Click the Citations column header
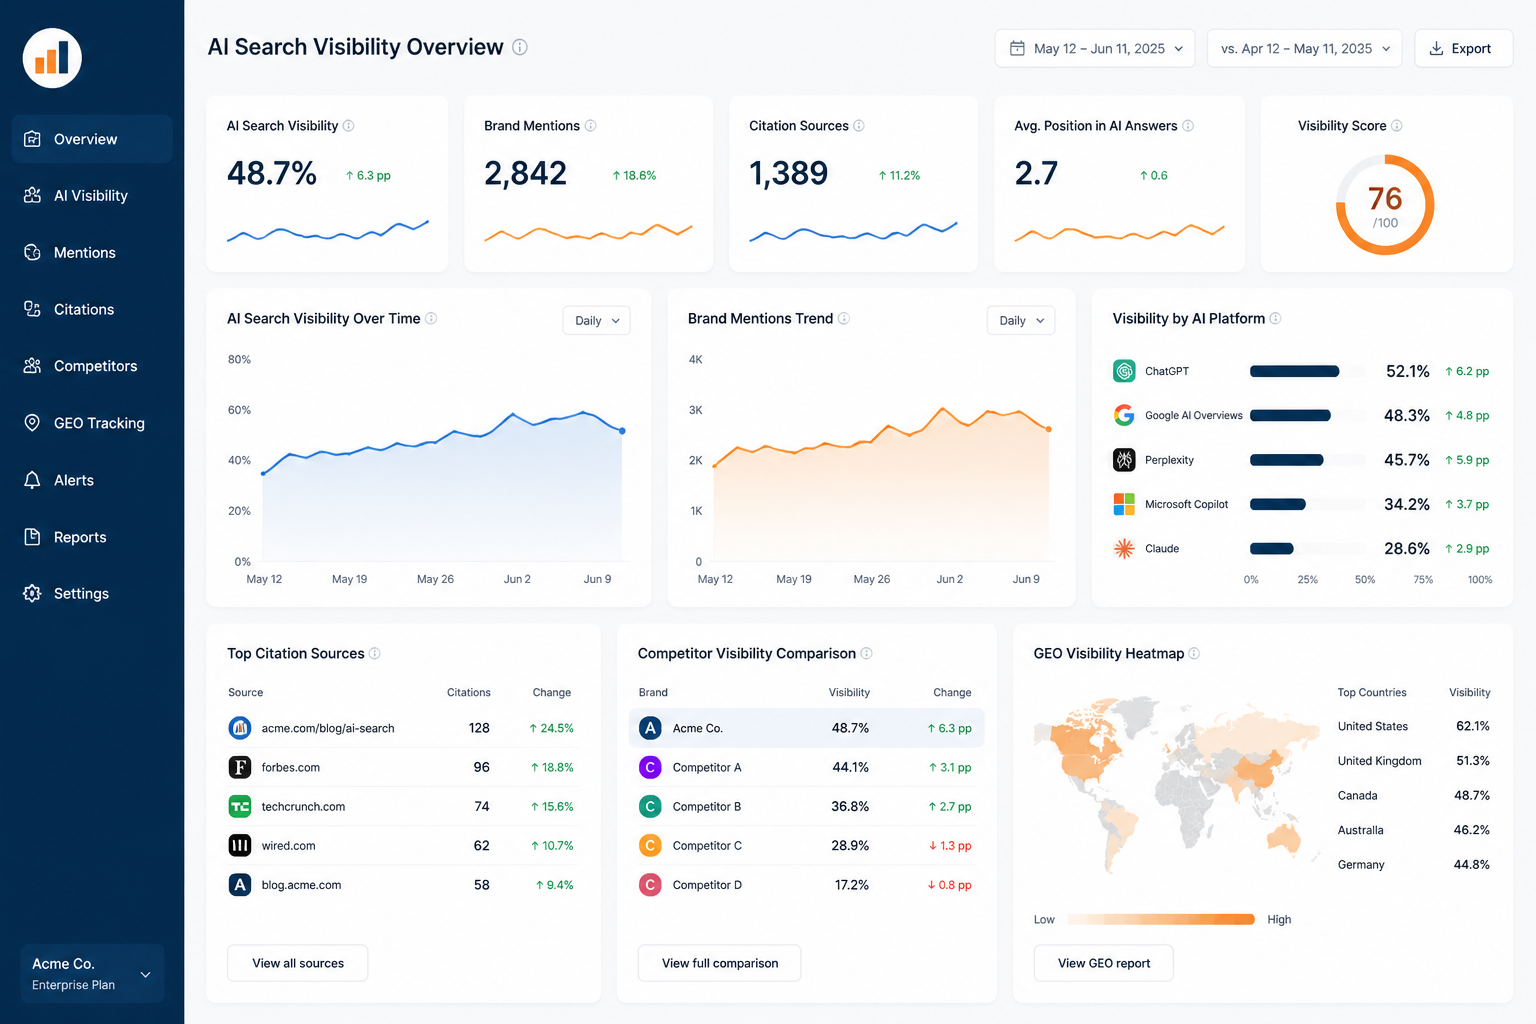The height and width of the screenshot is (1024, 1536). [469, 692]
